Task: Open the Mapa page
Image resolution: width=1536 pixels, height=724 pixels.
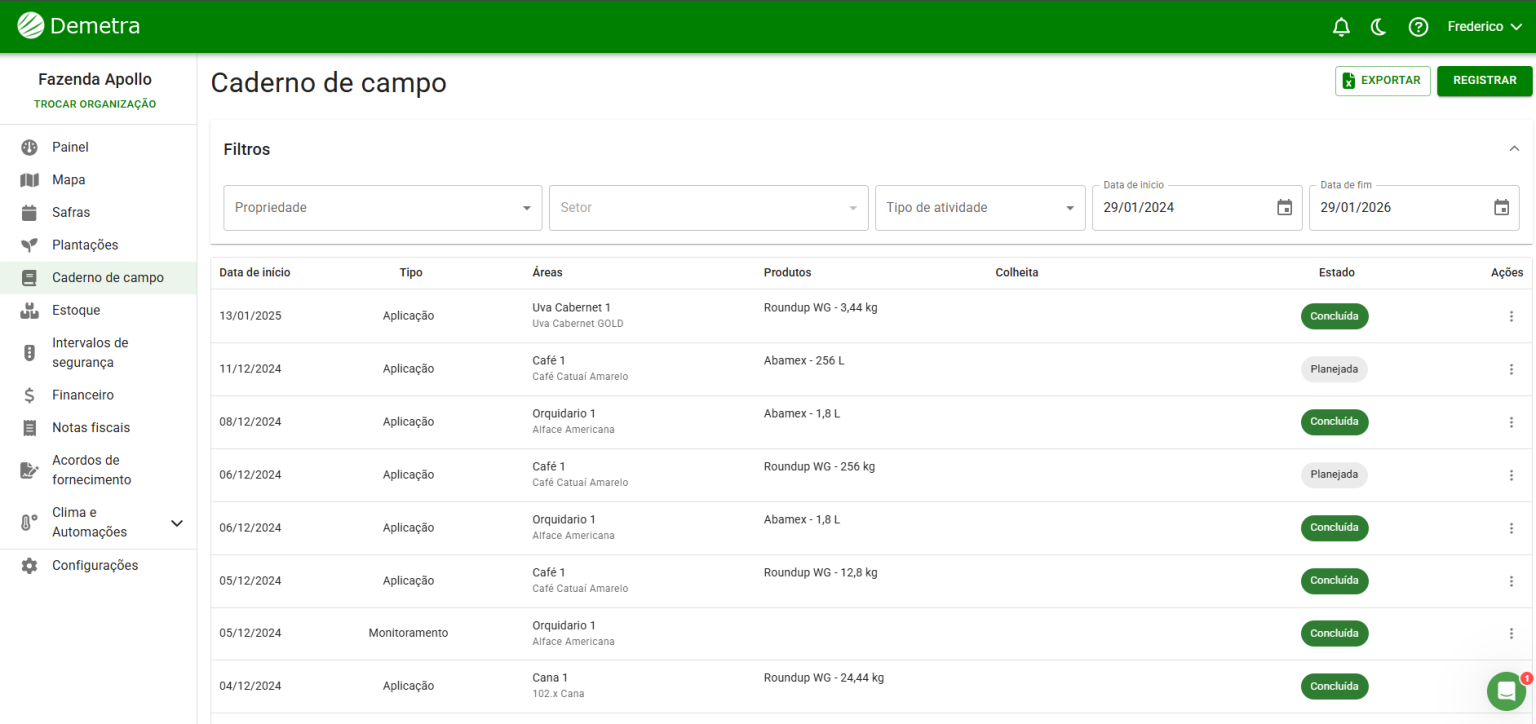Action: (68, 180)
